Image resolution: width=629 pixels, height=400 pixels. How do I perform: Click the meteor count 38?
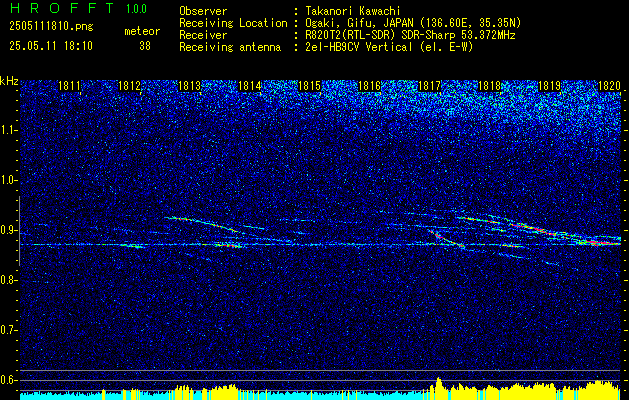coord(145,46)
